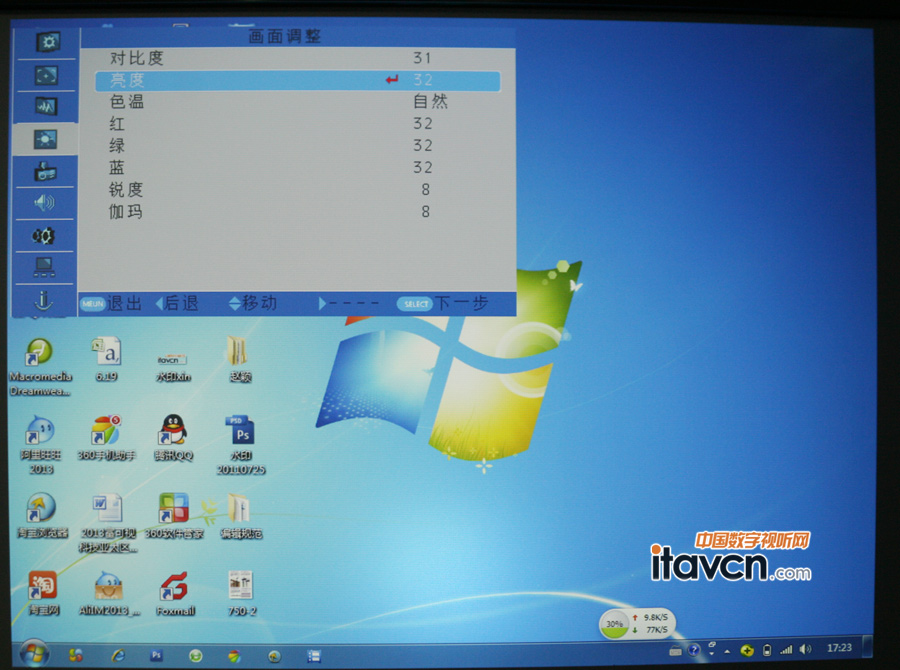This screenshot has height=670, width=900.
Task: Click the red enter arrow on 亮度 row
Action: (x=392, y=80)
